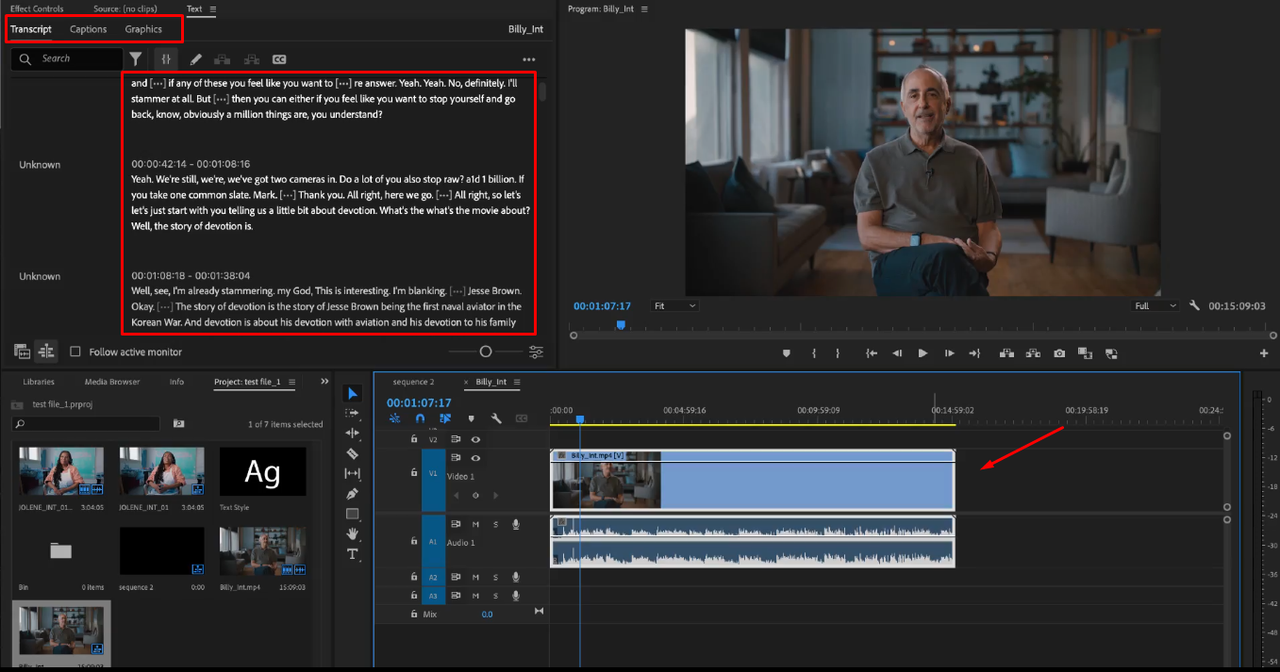This screenshot has height=672, width=1280.
Task: Select the Selection arrow tool
Action: (x=352, y=393)
